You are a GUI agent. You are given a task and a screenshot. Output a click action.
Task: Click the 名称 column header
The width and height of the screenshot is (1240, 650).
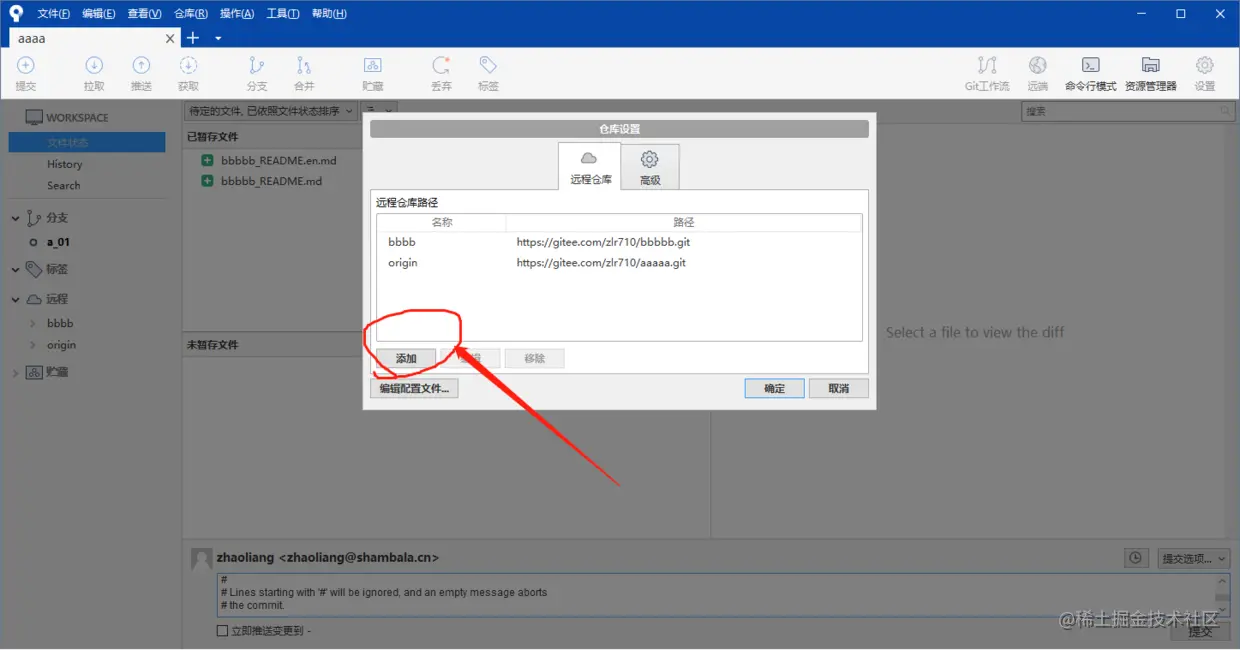442,222
